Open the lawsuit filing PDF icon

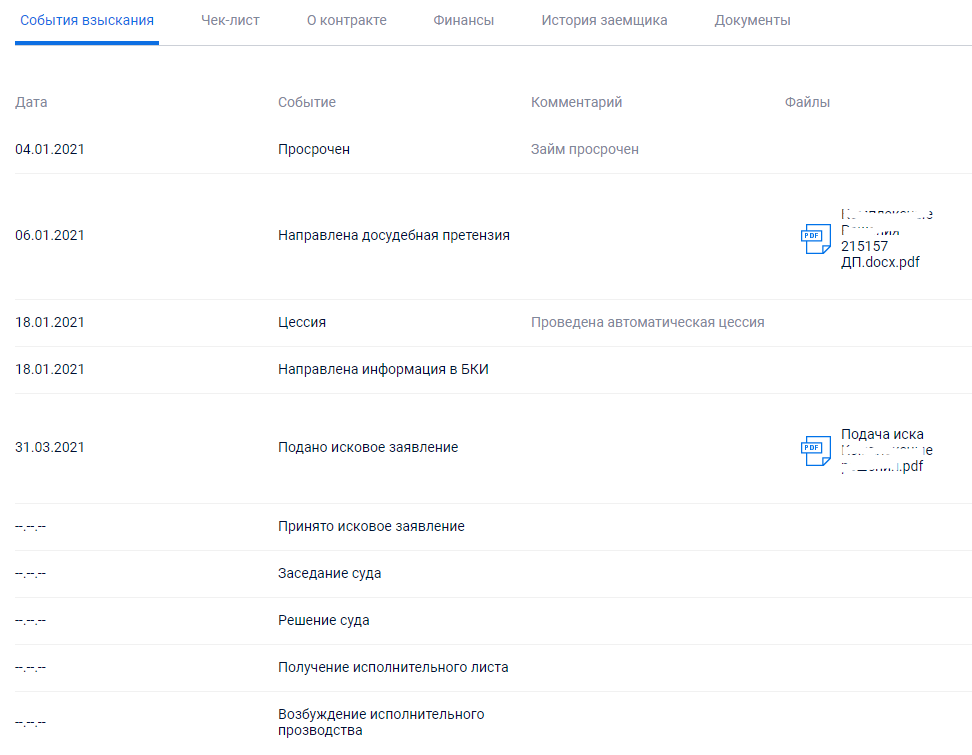point(815,450)
